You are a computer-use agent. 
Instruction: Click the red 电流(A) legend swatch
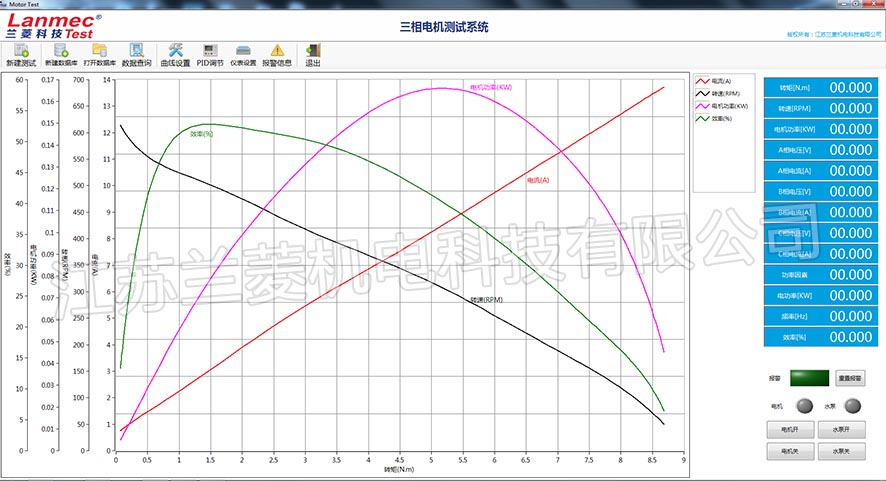702,81
